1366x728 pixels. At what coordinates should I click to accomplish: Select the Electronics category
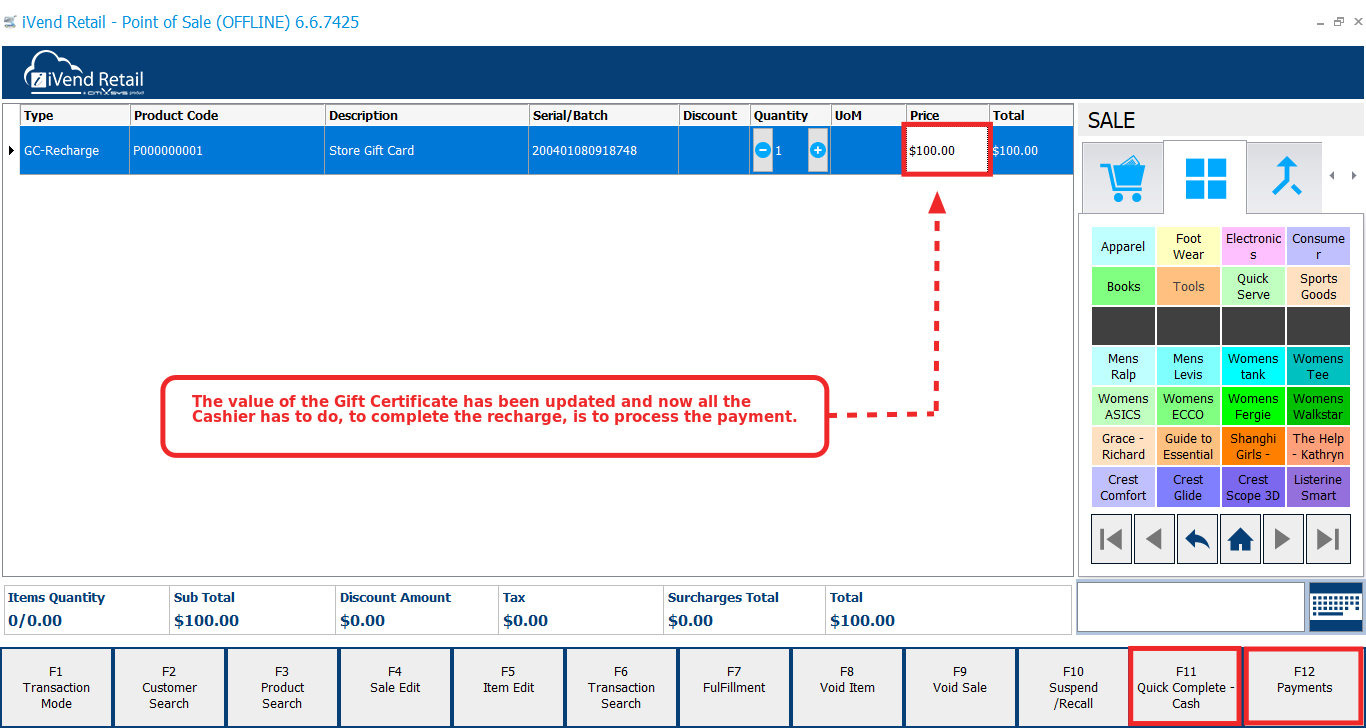[1253, 246]
